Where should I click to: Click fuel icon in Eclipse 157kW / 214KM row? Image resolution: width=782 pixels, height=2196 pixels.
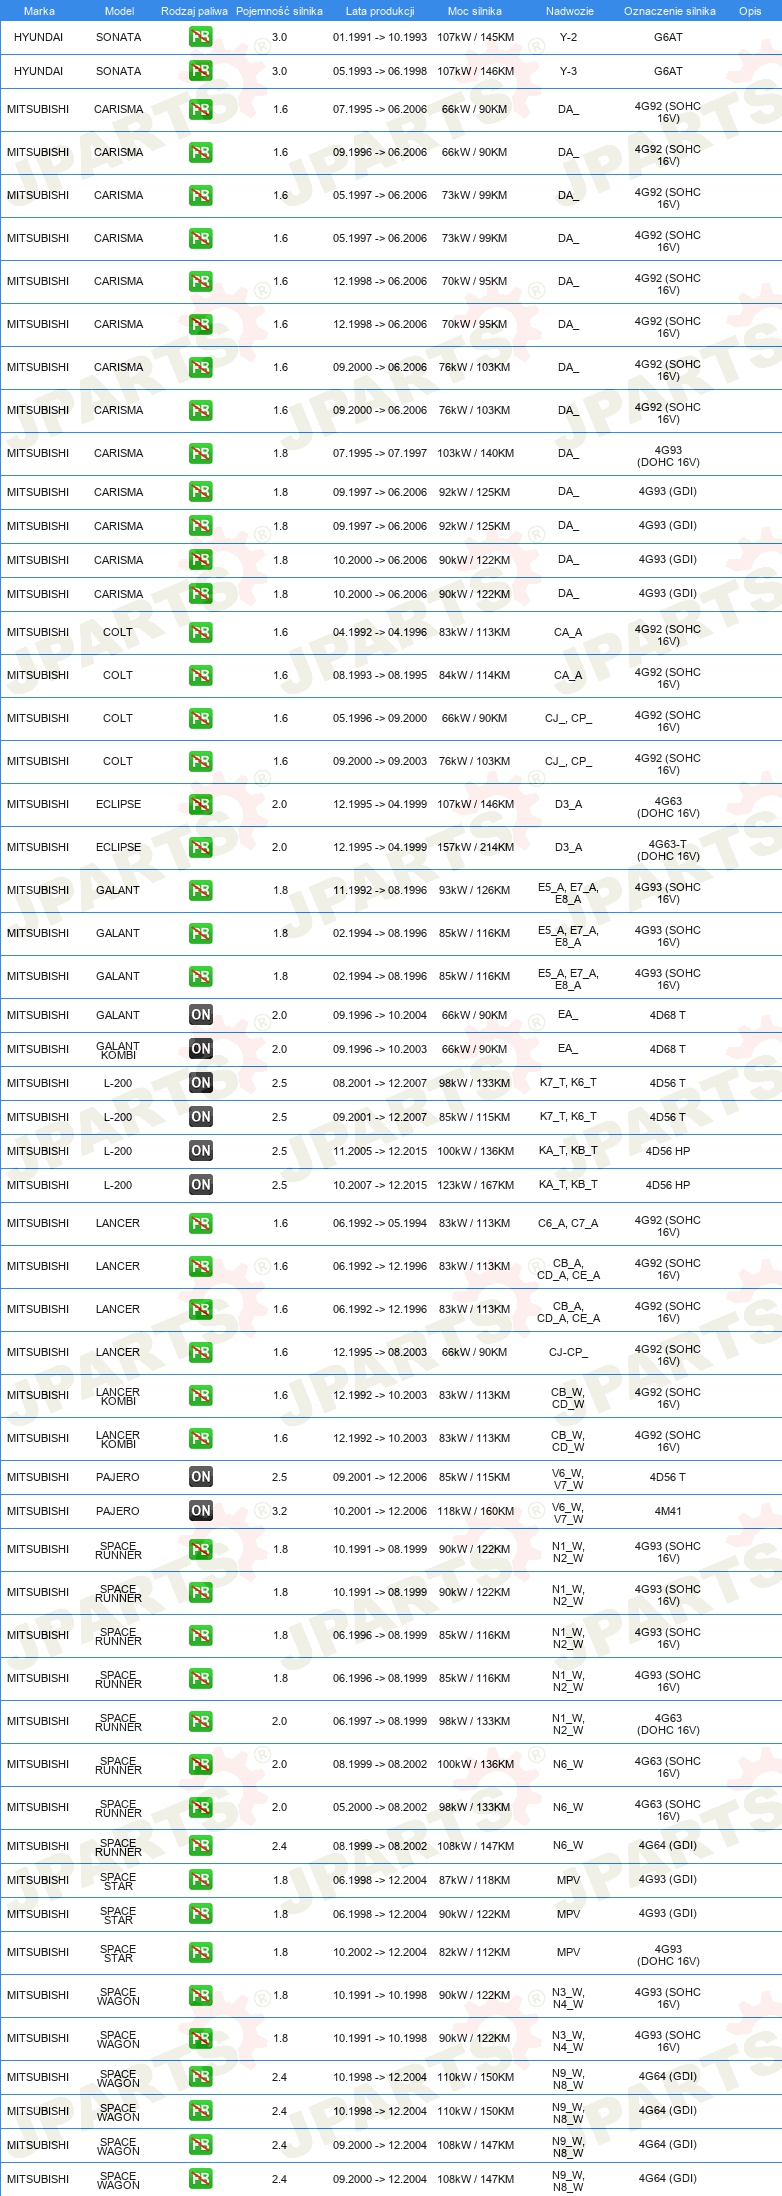(200, 848)
